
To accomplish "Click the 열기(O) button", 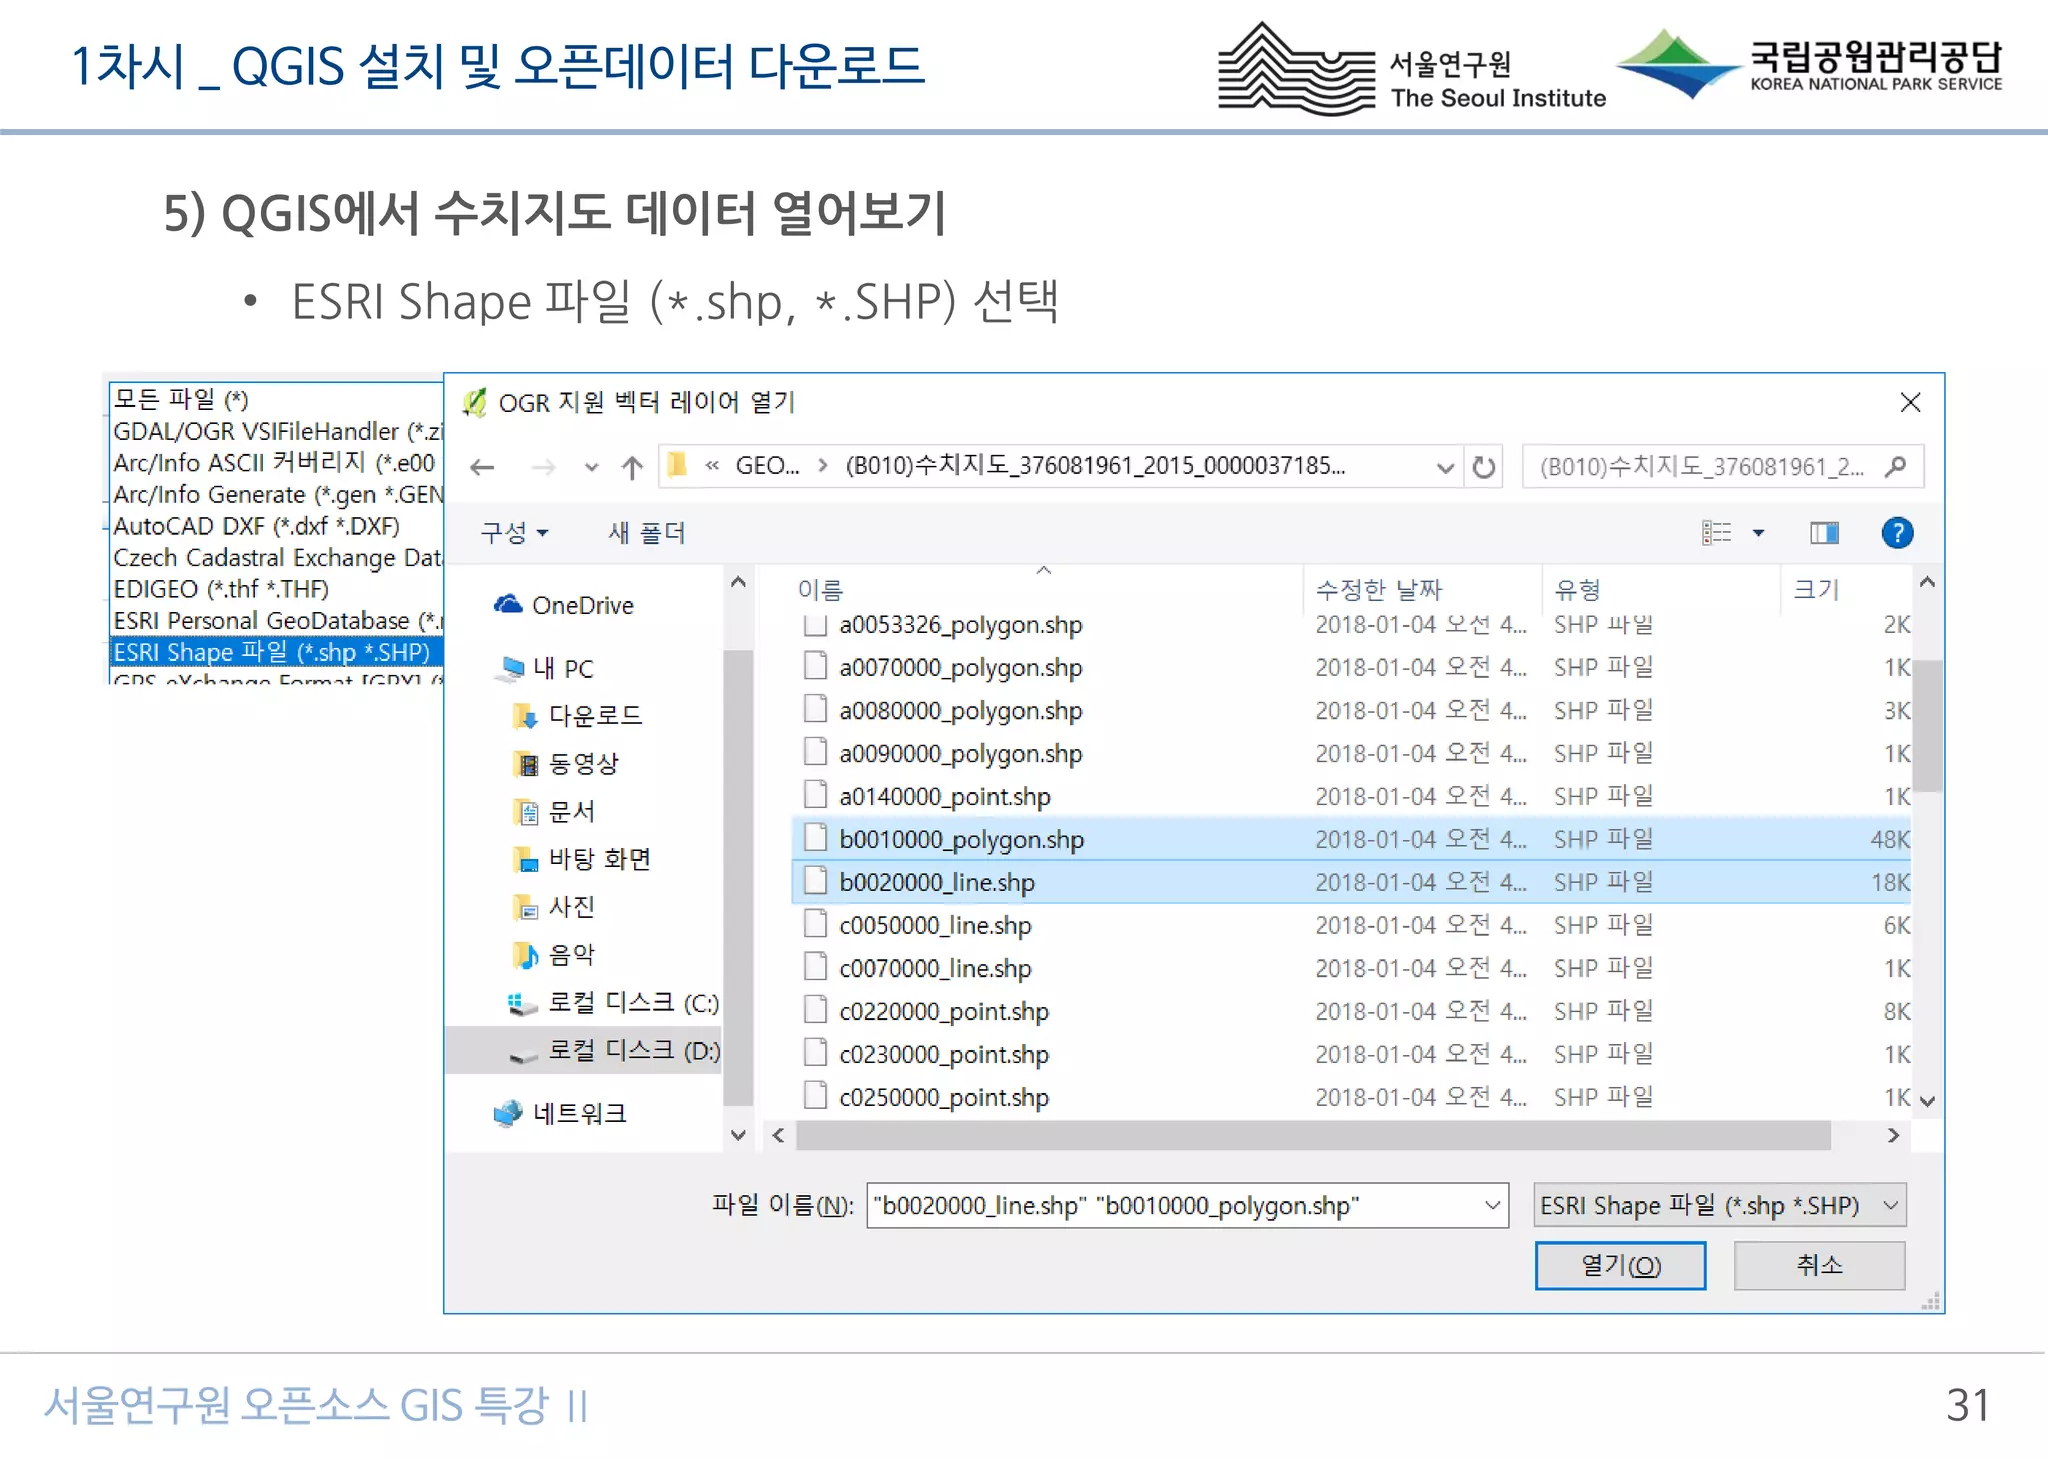I will coord(1621,1266).
